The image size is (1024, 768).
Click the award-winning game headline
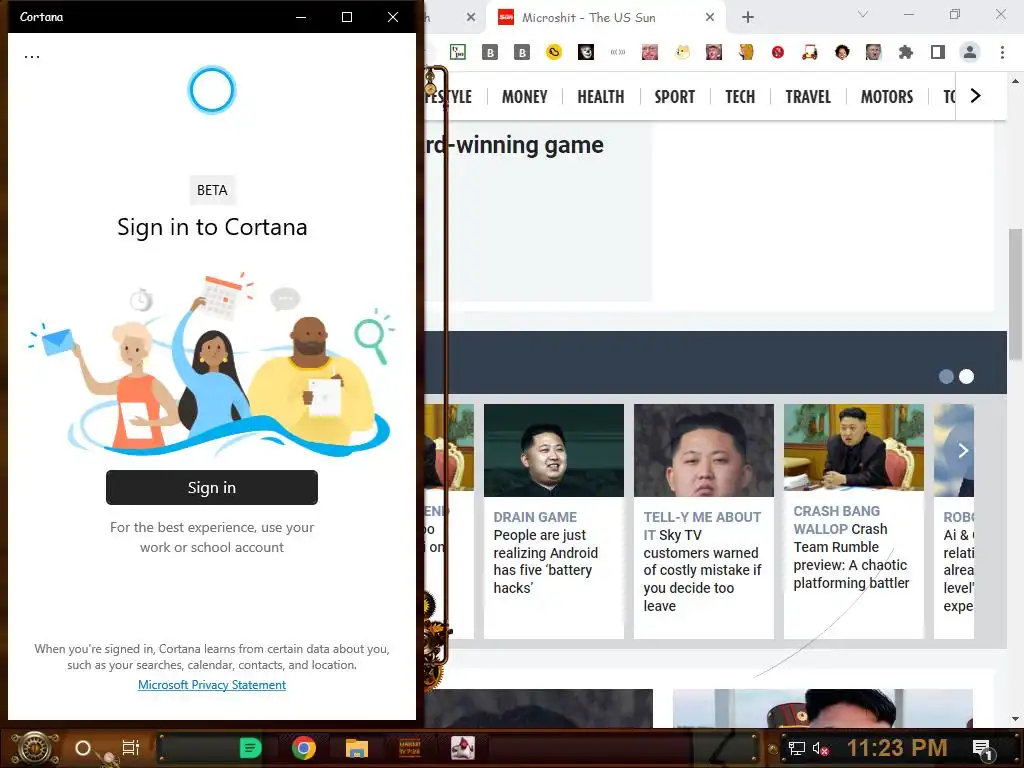click(514, 145)
